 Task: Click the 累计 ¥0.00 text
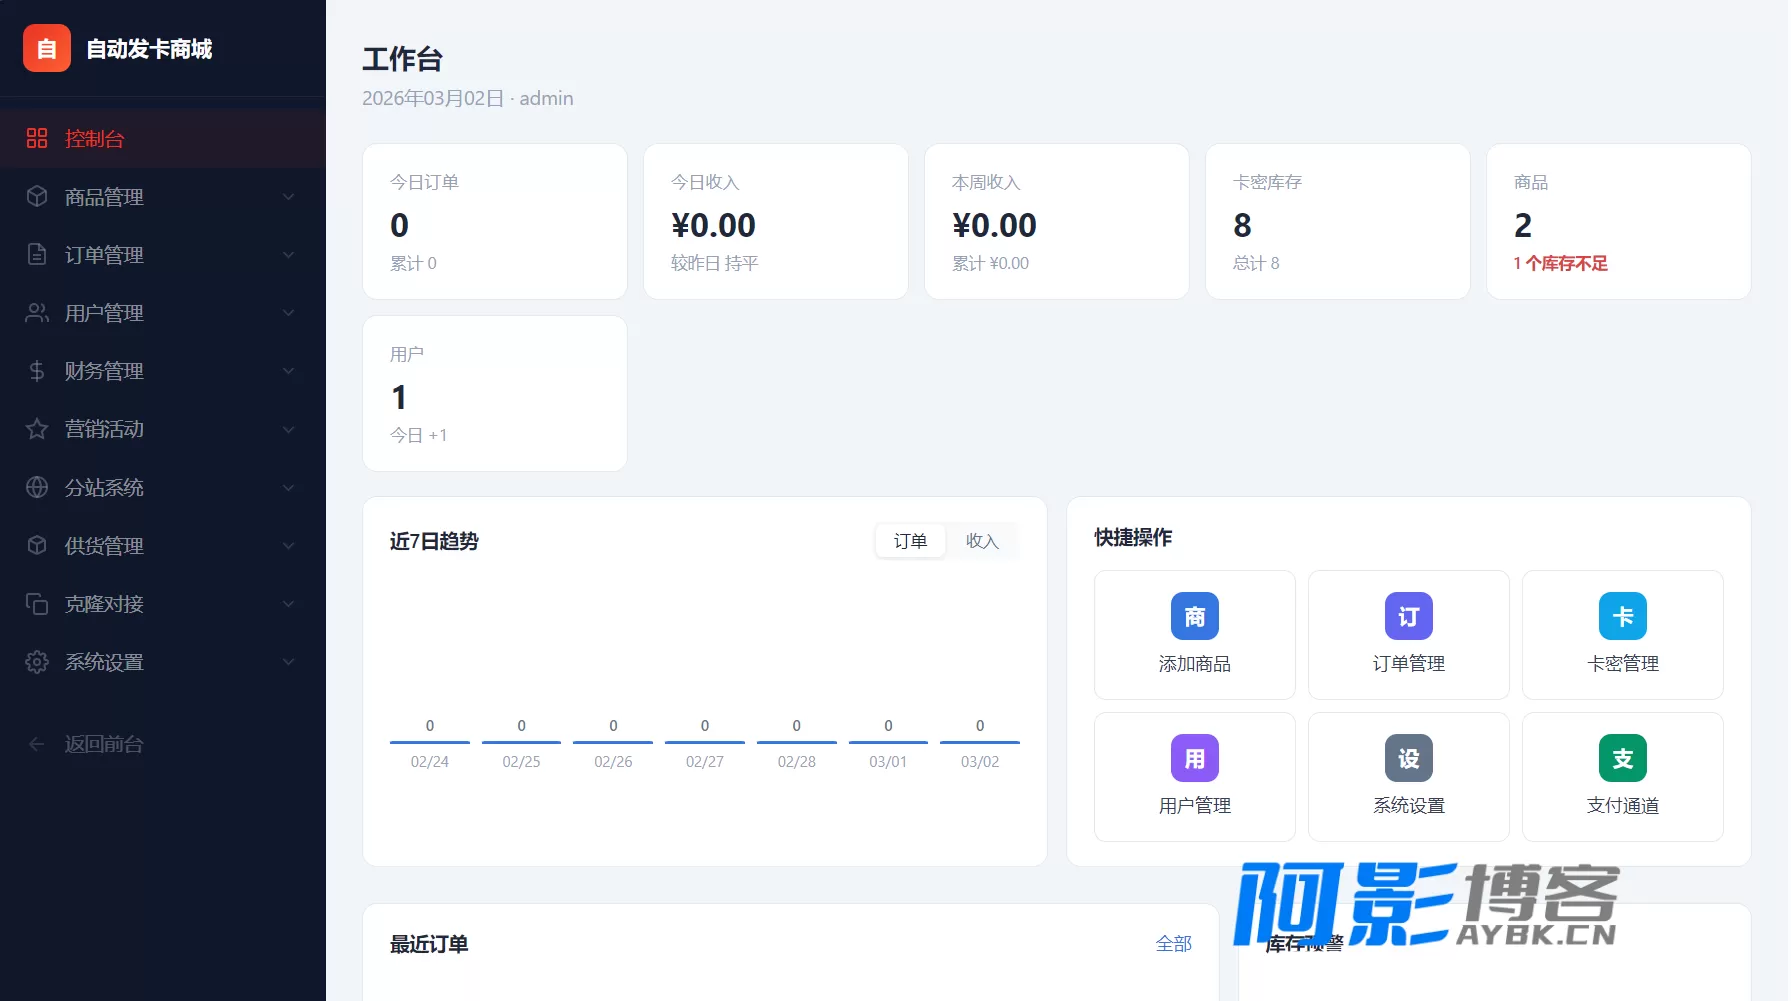point(990,263)
